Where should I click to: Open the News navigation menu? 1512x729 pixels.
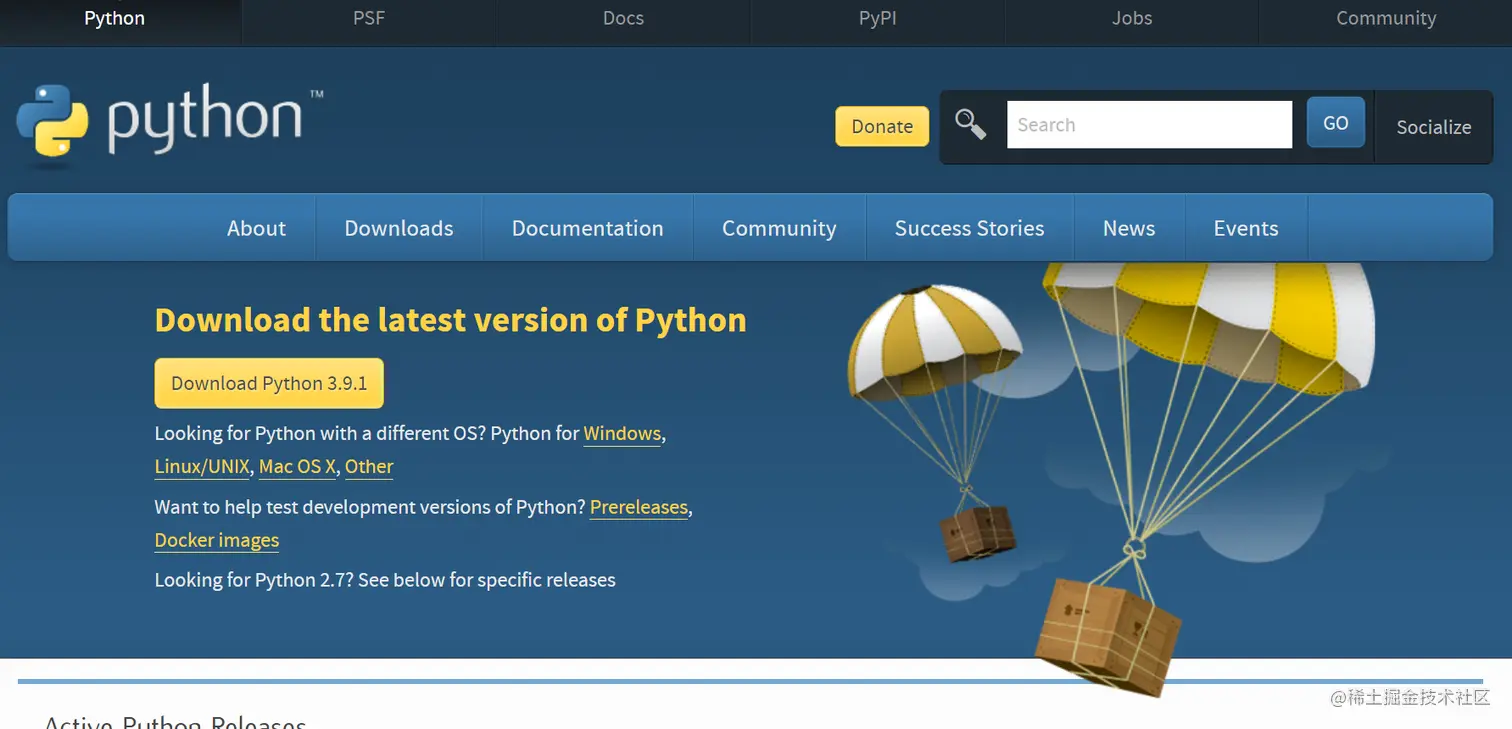1129,228
